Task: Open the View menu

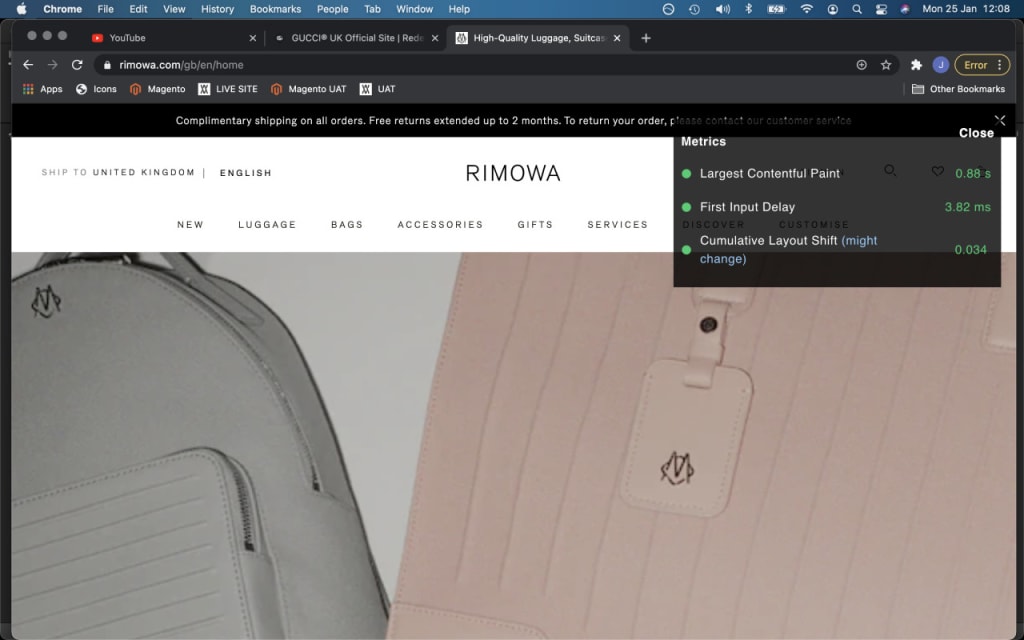Action: pyautogui.click(x=174, y=9)
